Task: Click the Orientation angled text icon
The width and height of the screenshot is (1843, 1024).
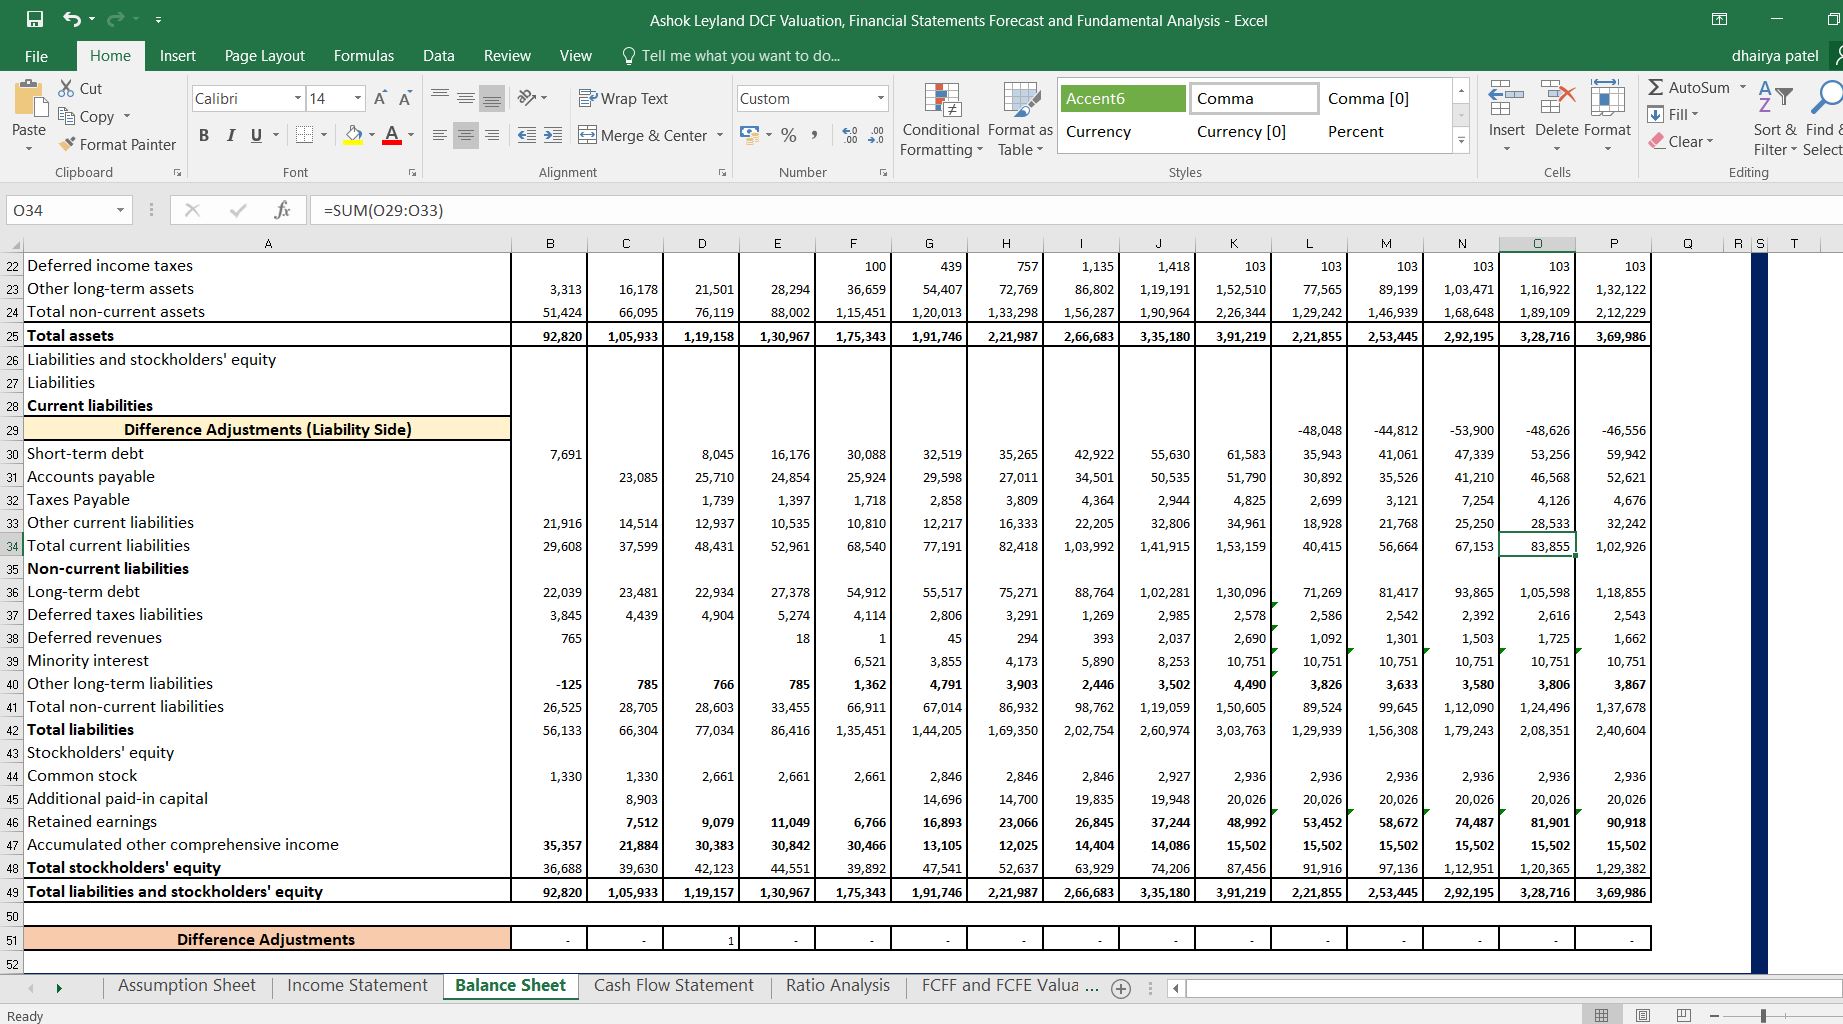Action: point(526,98)
